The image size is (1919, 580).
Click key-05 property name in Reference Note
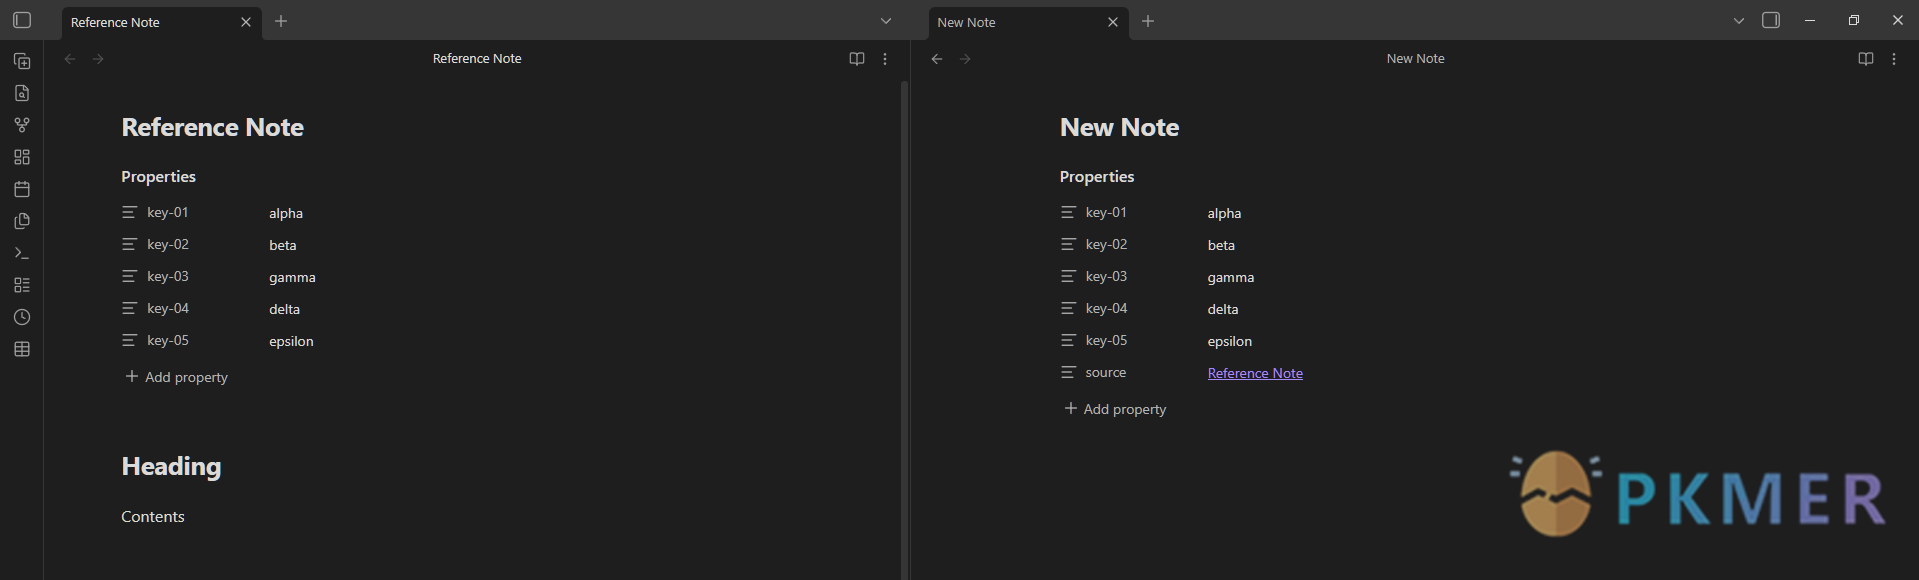point(168,340)
